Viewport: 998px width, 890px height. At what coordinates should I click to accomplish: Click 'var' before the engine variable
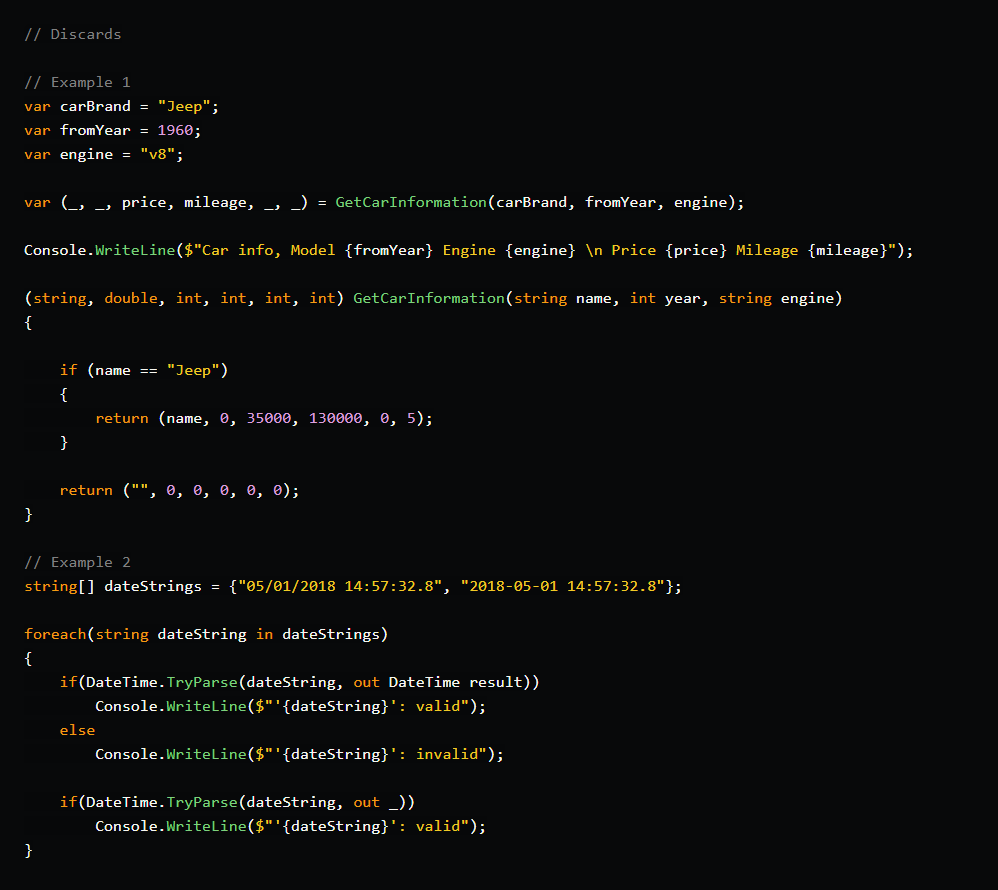[x=37, y=155]
